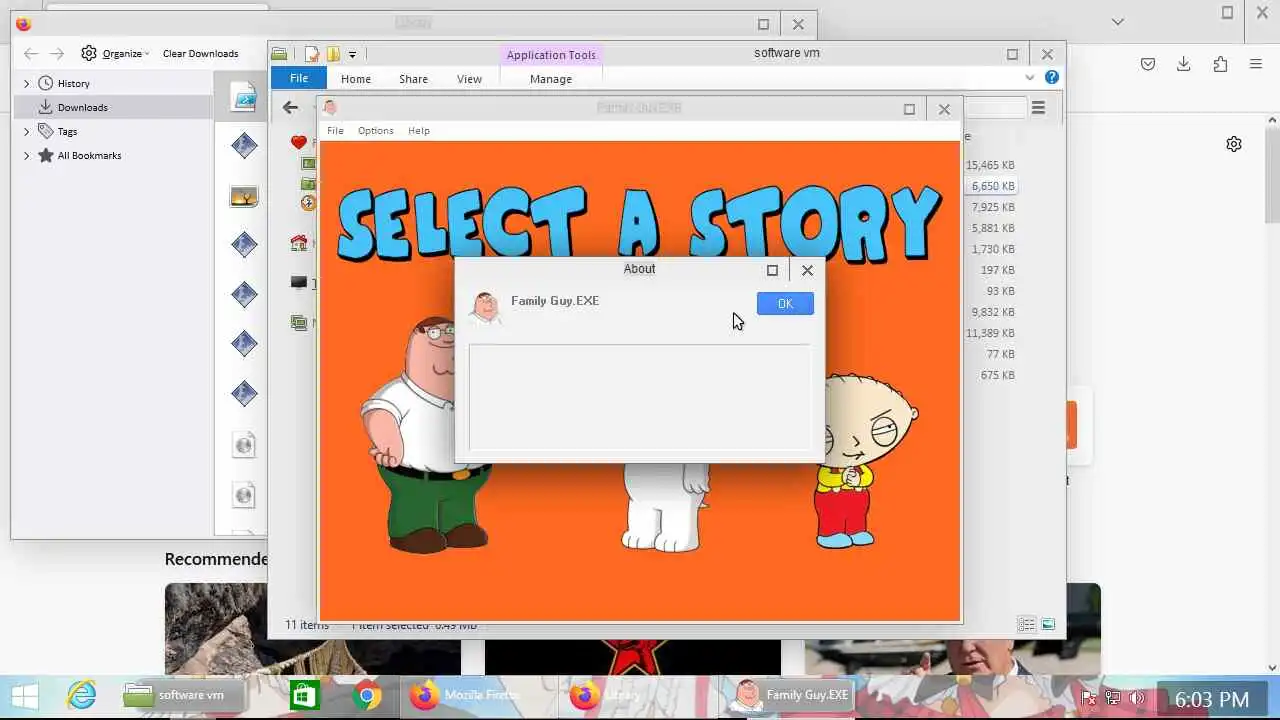Click the Favorites heart icon in Explorer
This screenshot has height=720, width=1280.
[x=298, y=143]
